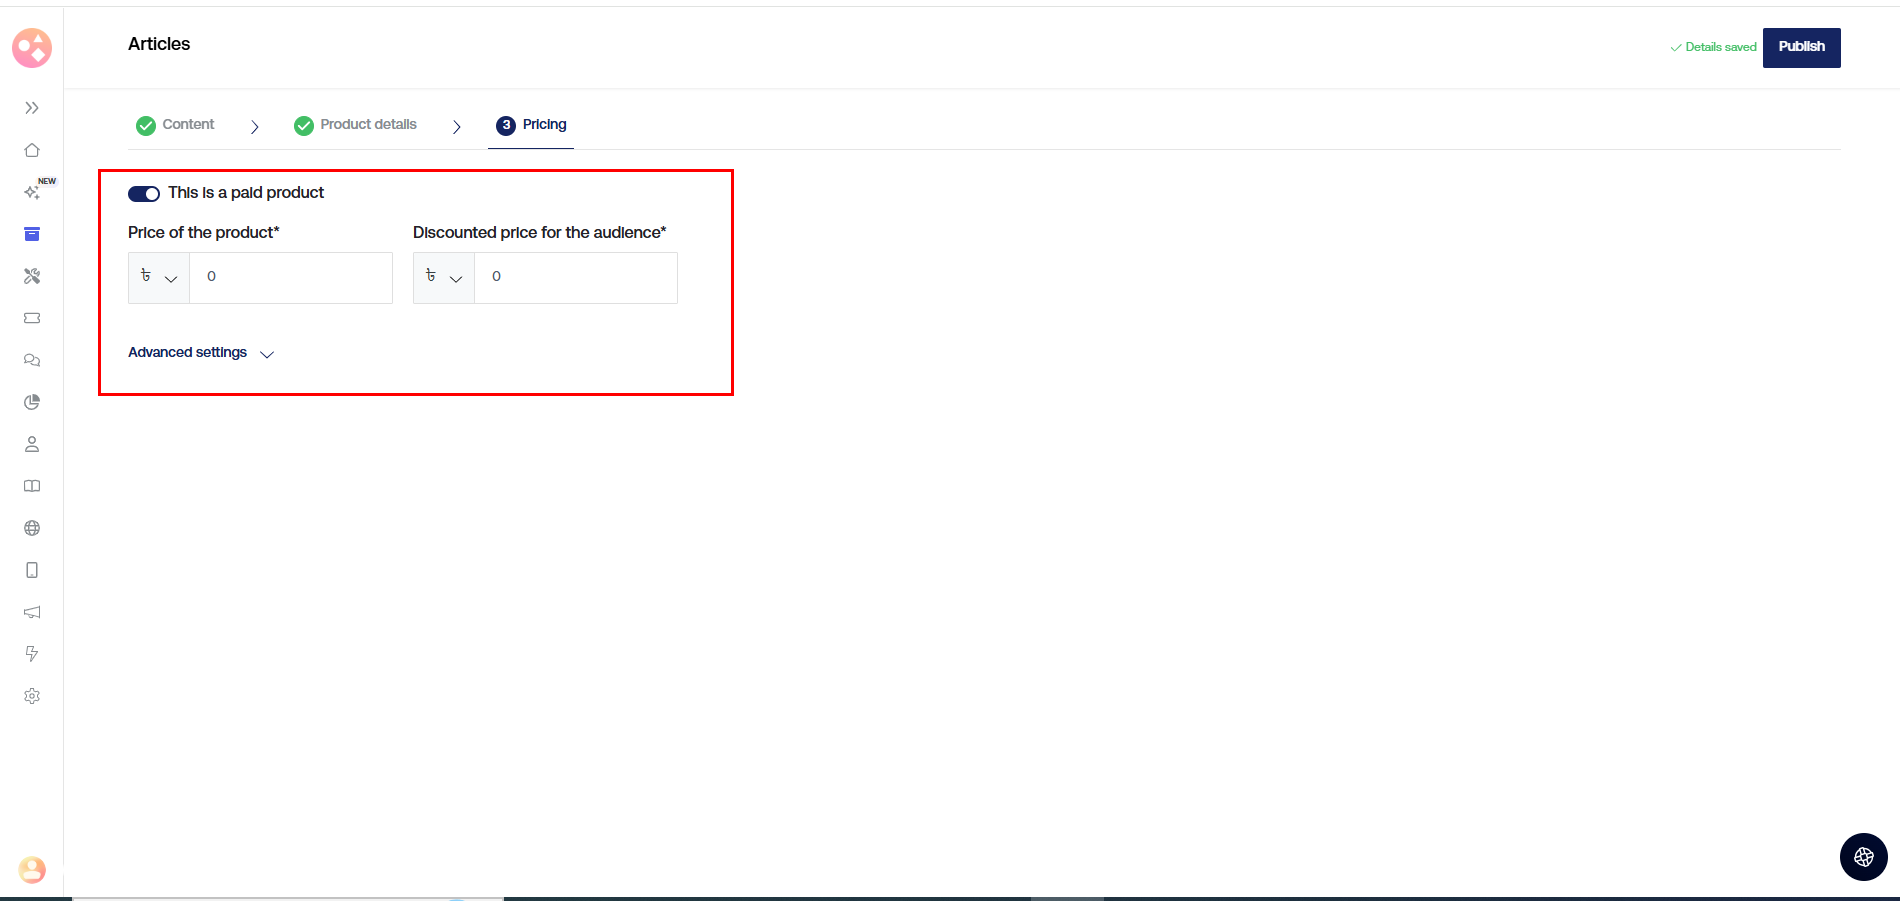Toggle off 'This is a paid product'
The width and height of the screenshot is (1900, 901).
coord(144,194)
